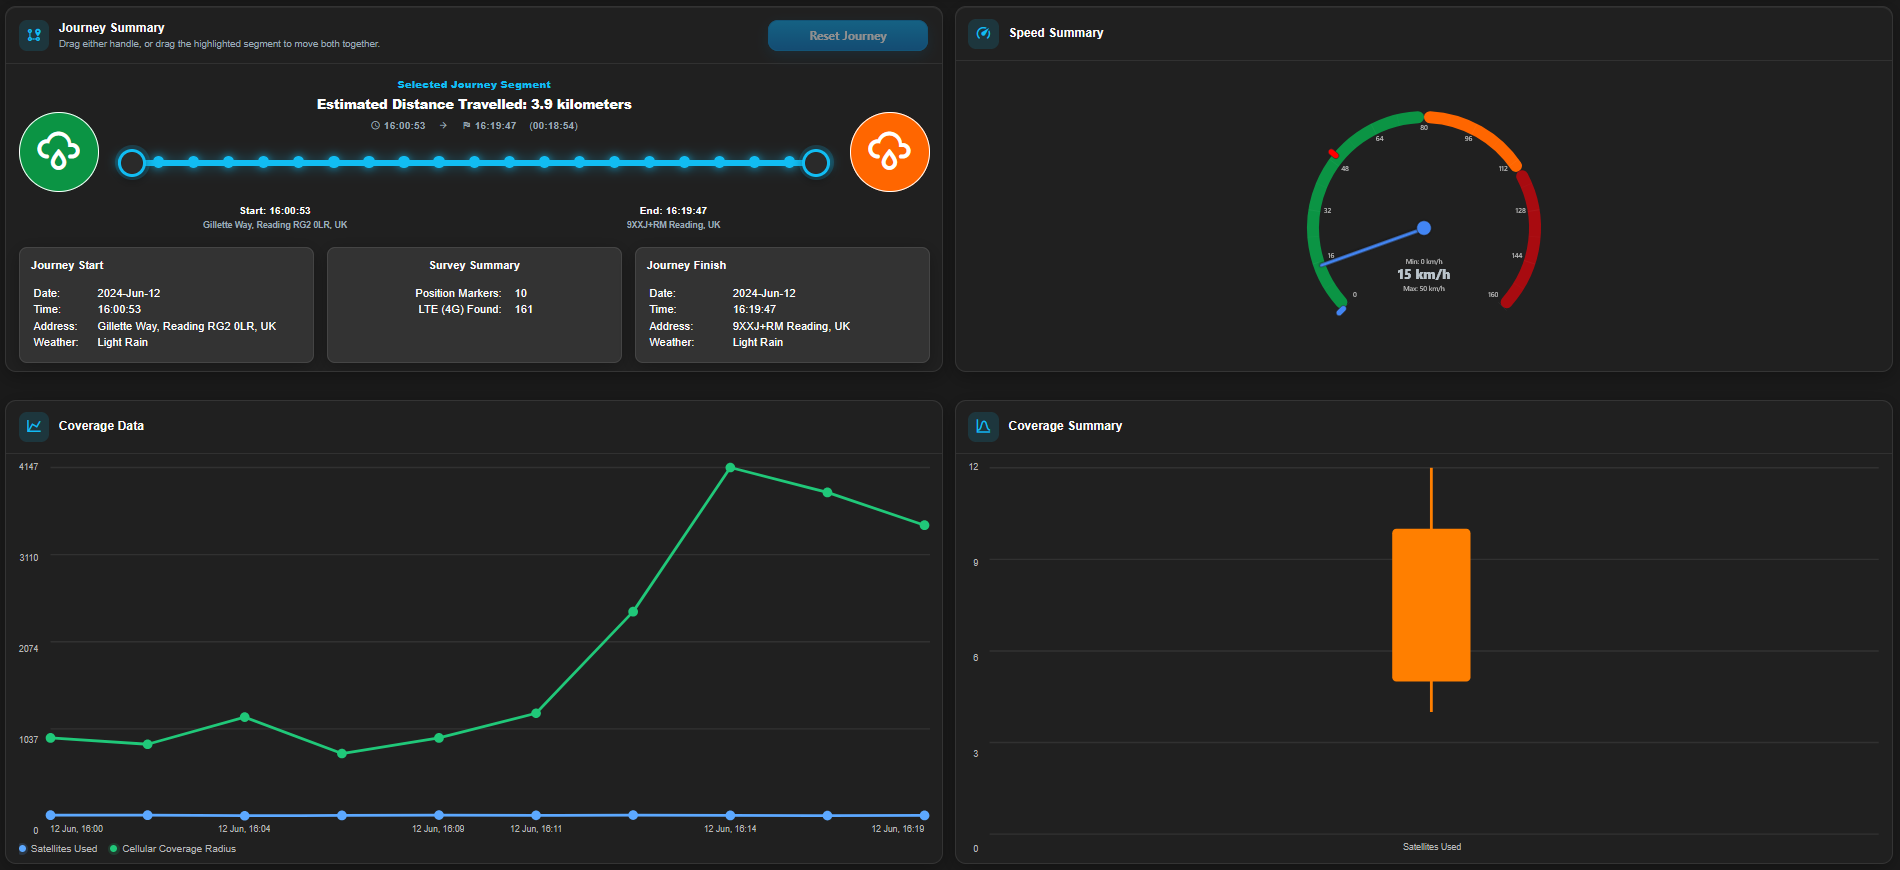The image size is (1900, 870).
Task: Click the Position Markers value 10
Action: coord(521,293)
